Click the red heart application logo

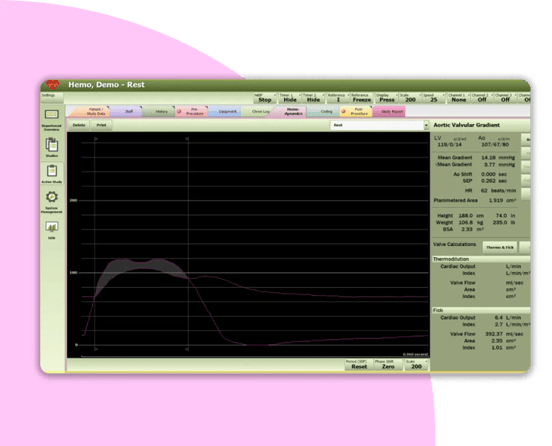53,84
